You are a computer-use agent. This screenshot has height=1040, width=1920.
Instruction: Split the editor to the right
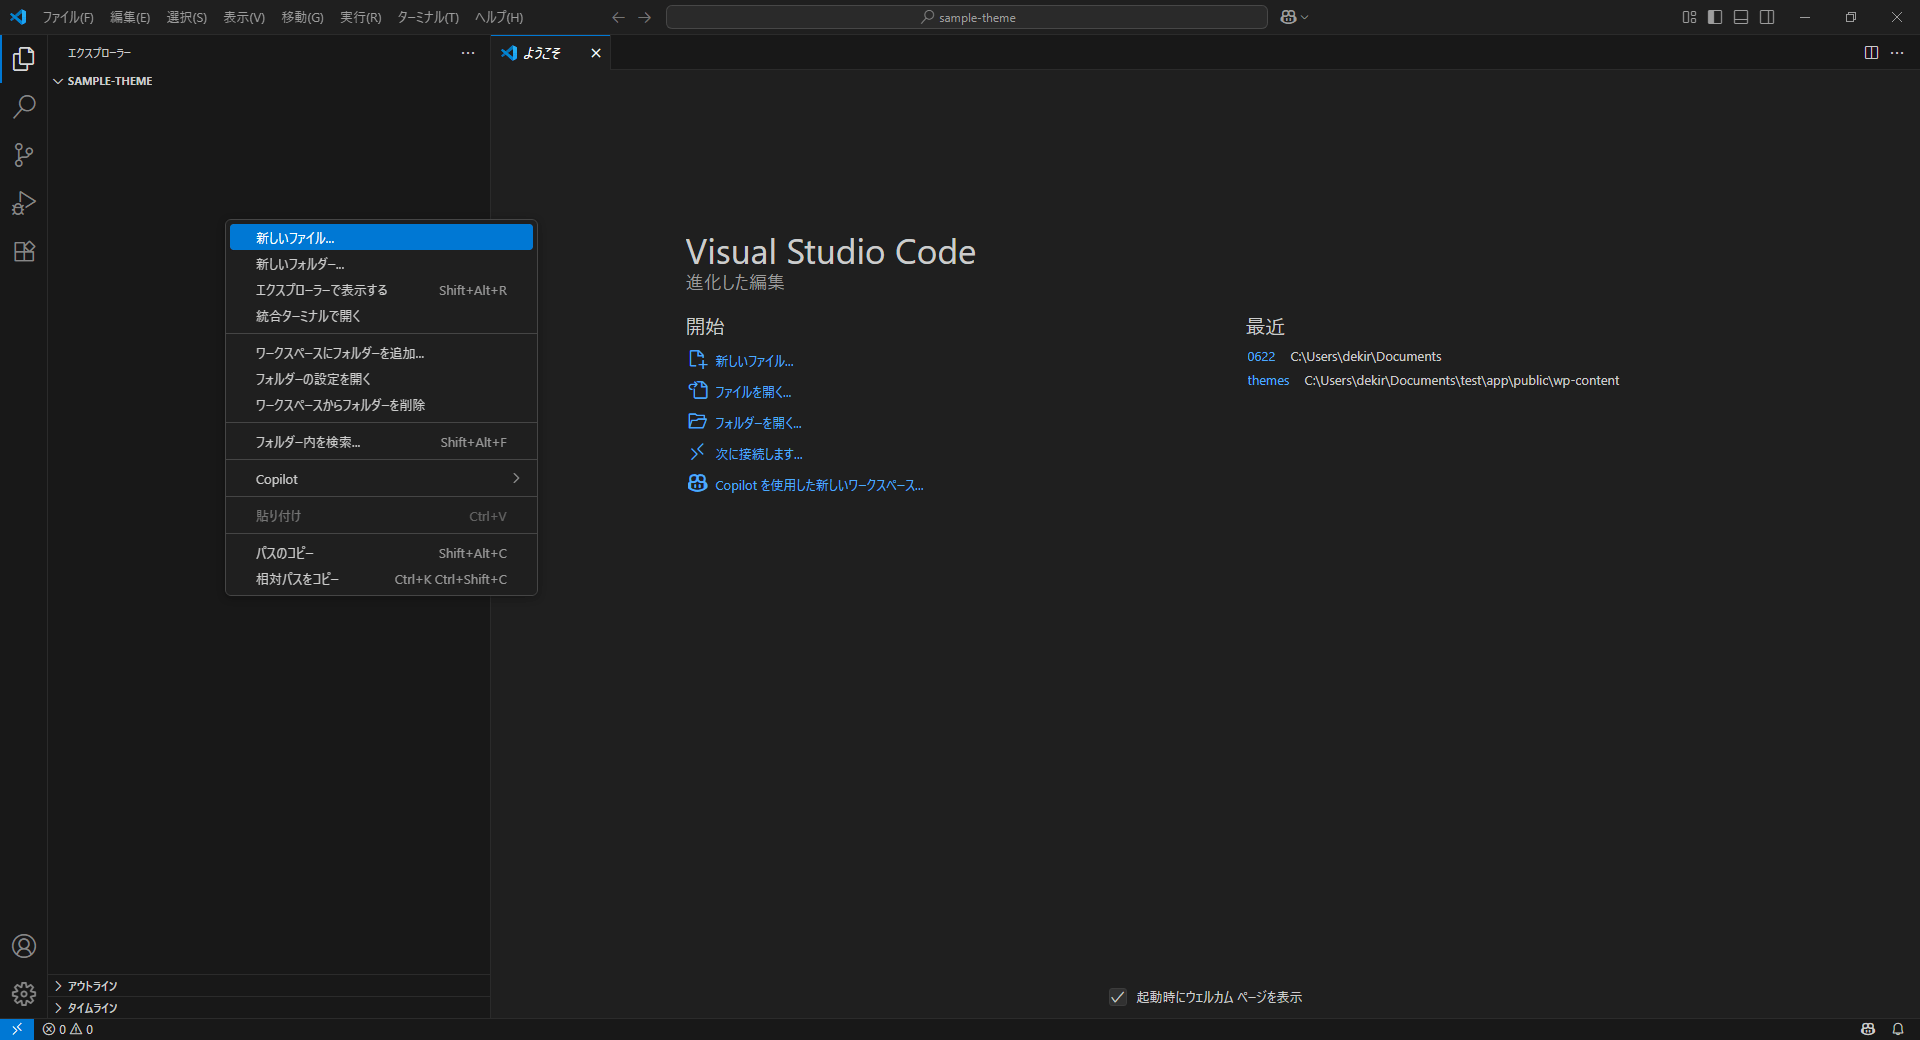click(1871, 53)
